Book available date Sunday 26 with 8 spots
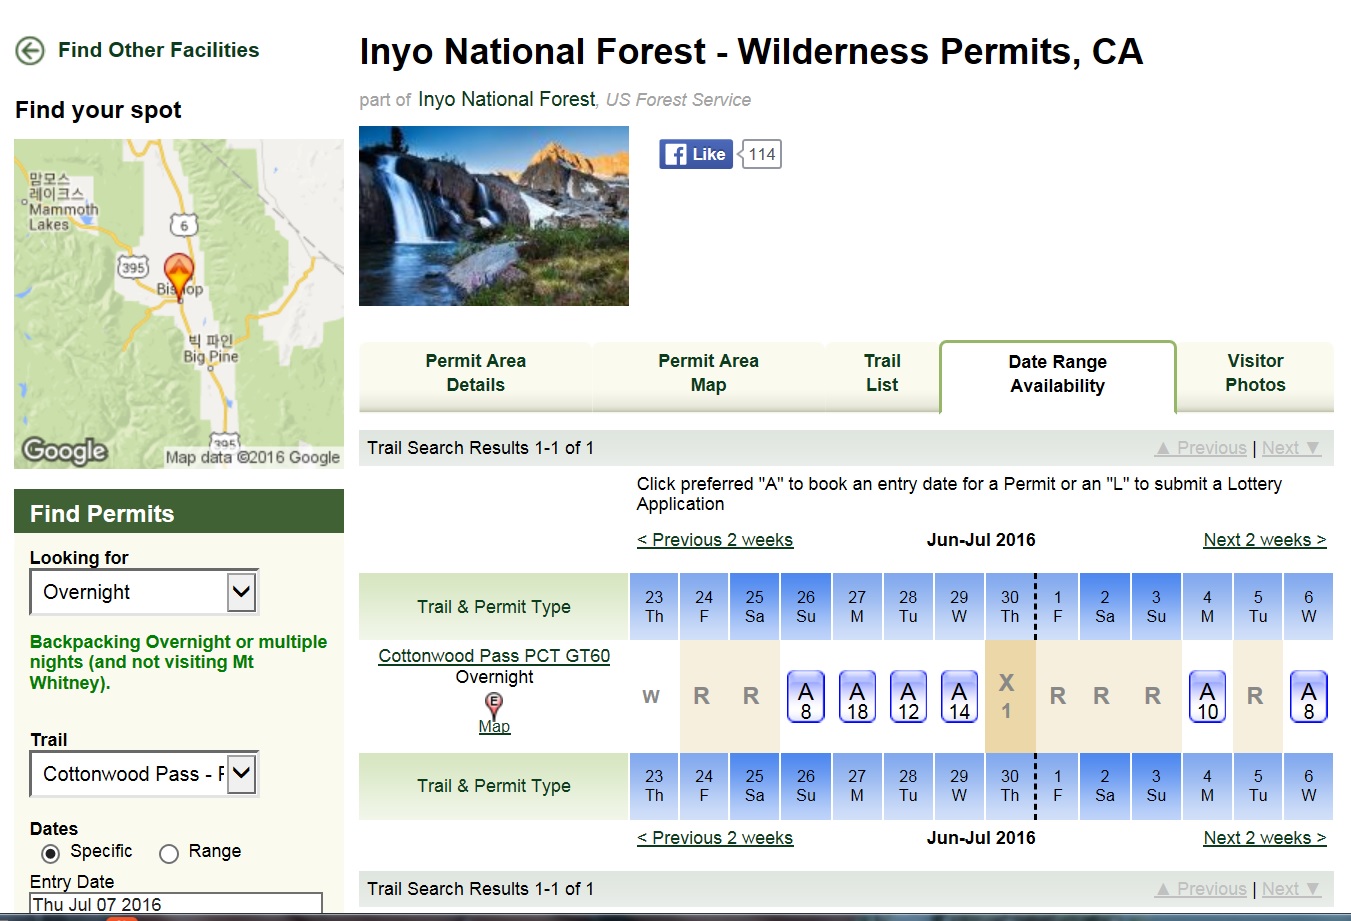Image resolution: width=1351 pixels, height=921 pixels. pos(806,697)
